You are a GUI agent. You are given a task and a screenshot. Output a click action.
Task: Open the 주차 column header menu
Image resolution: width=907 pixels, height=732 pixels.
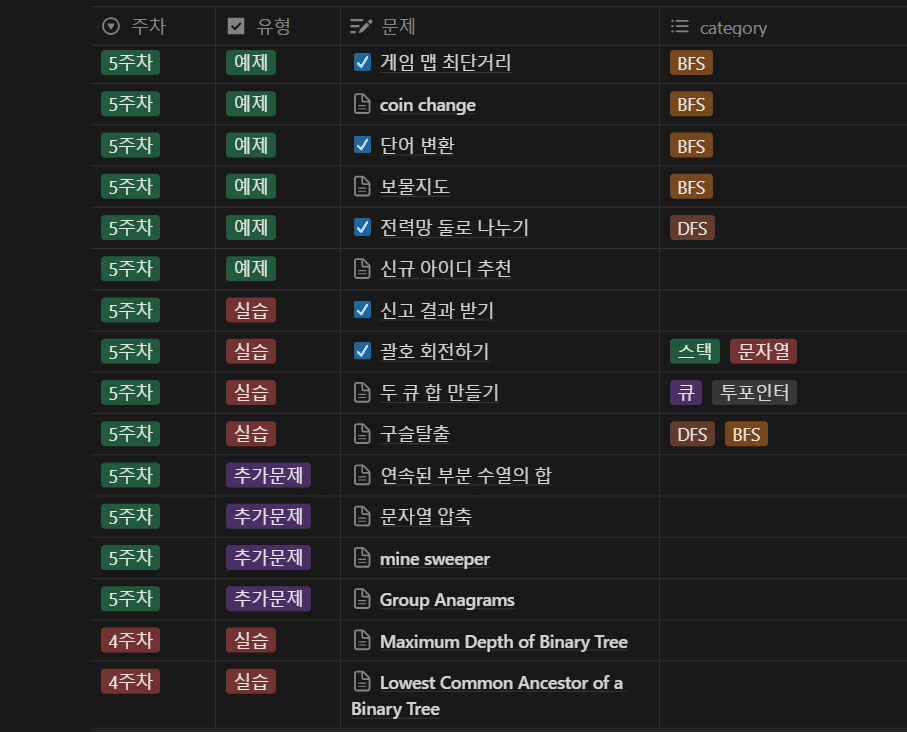tap(153, 26)
